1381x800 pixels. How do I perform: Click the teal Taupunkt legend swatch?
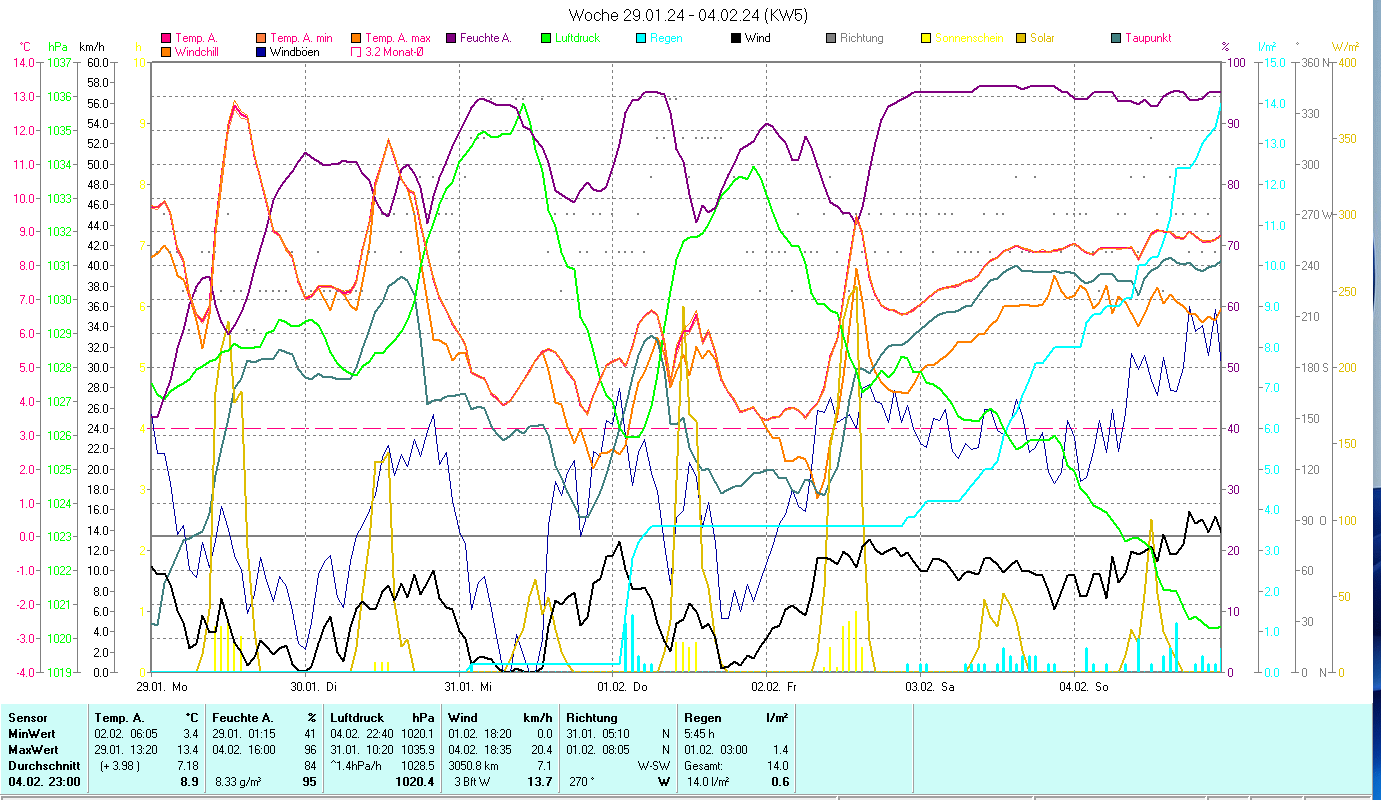[x=1116, y=38]
